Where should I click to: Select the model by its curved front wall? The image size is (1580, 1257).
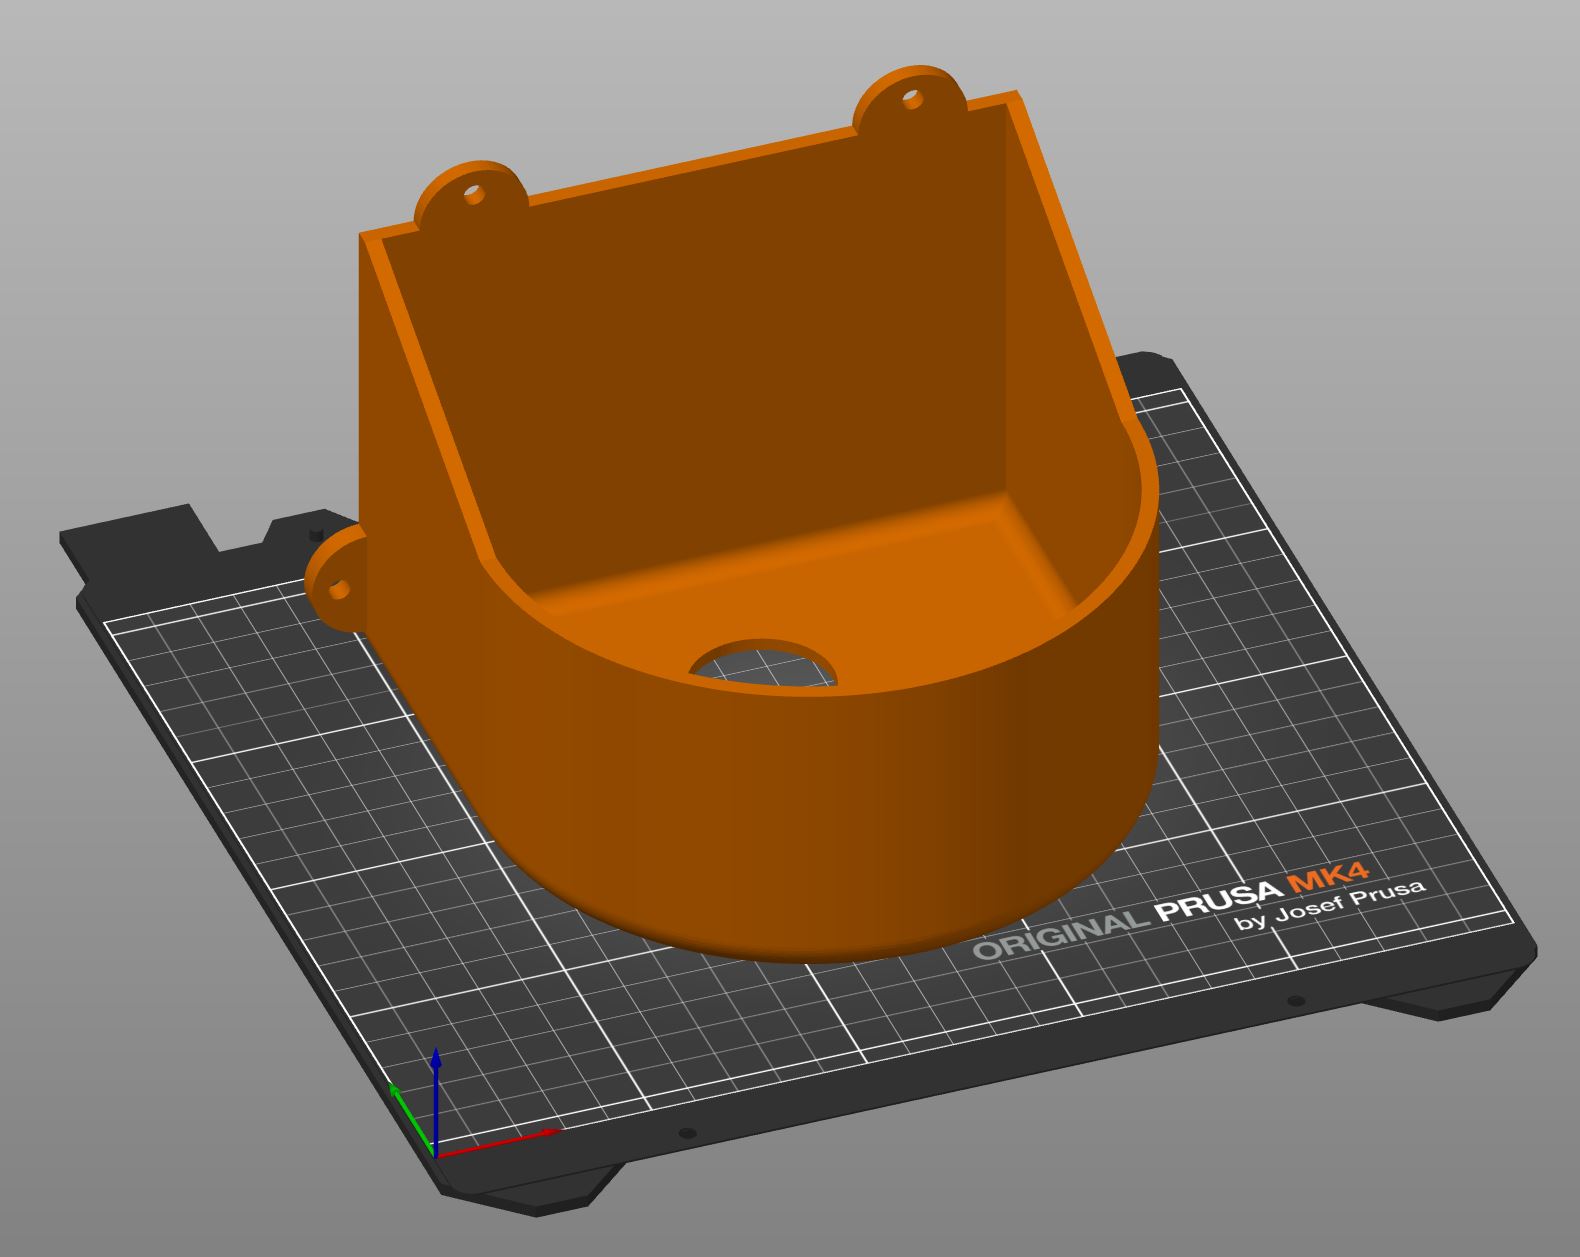(800, 800)
